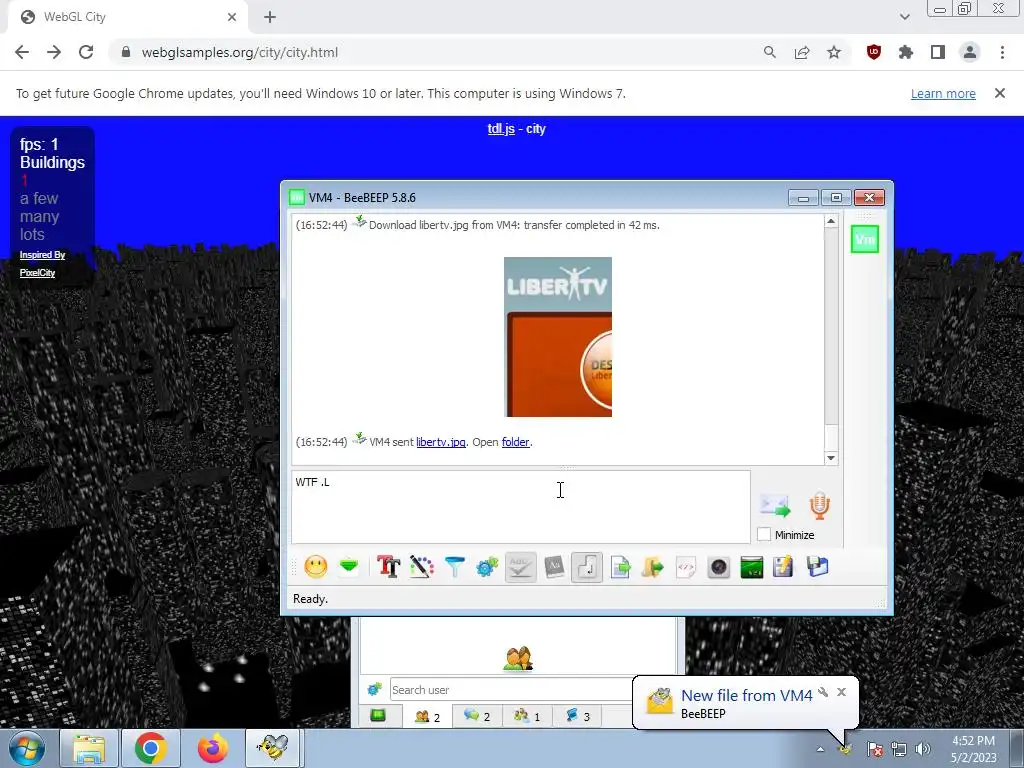Viewport: 1024px width, 768px height.
Task: Click Learn more in Chrome update bar
Action: [943, 93]
